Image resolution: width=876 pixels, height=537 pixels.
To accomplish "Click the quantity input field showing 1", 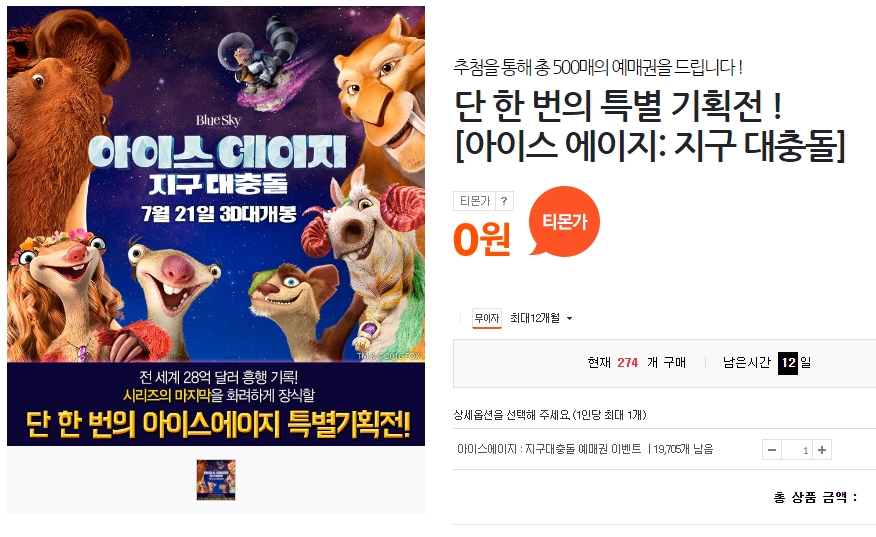I will (797, 450).
